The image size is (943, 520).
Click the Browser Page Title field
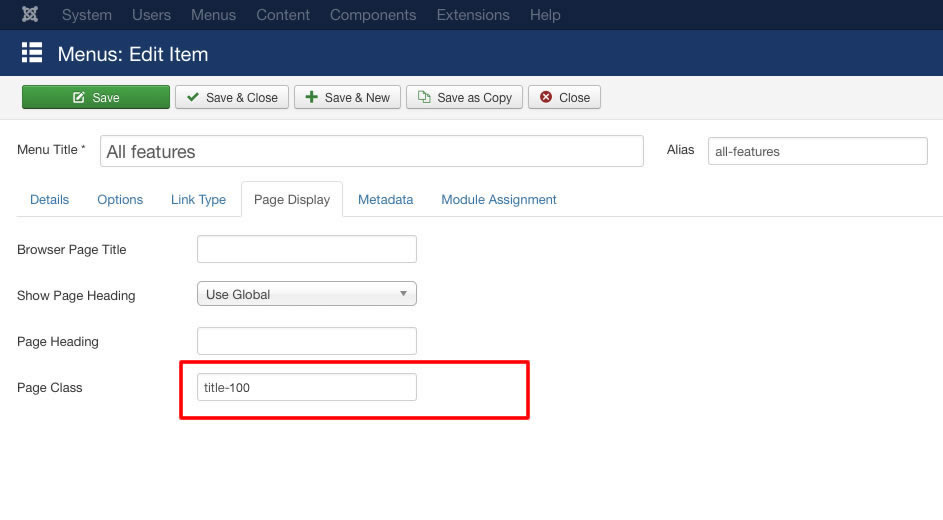click(x=307, y=249)
